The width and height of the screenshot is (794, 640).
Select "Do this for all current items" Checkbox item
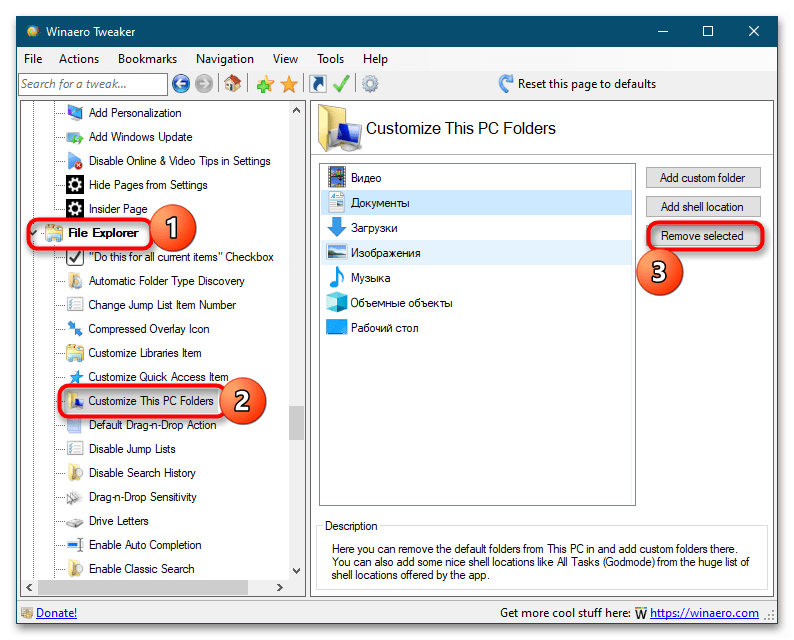(180, 257)
